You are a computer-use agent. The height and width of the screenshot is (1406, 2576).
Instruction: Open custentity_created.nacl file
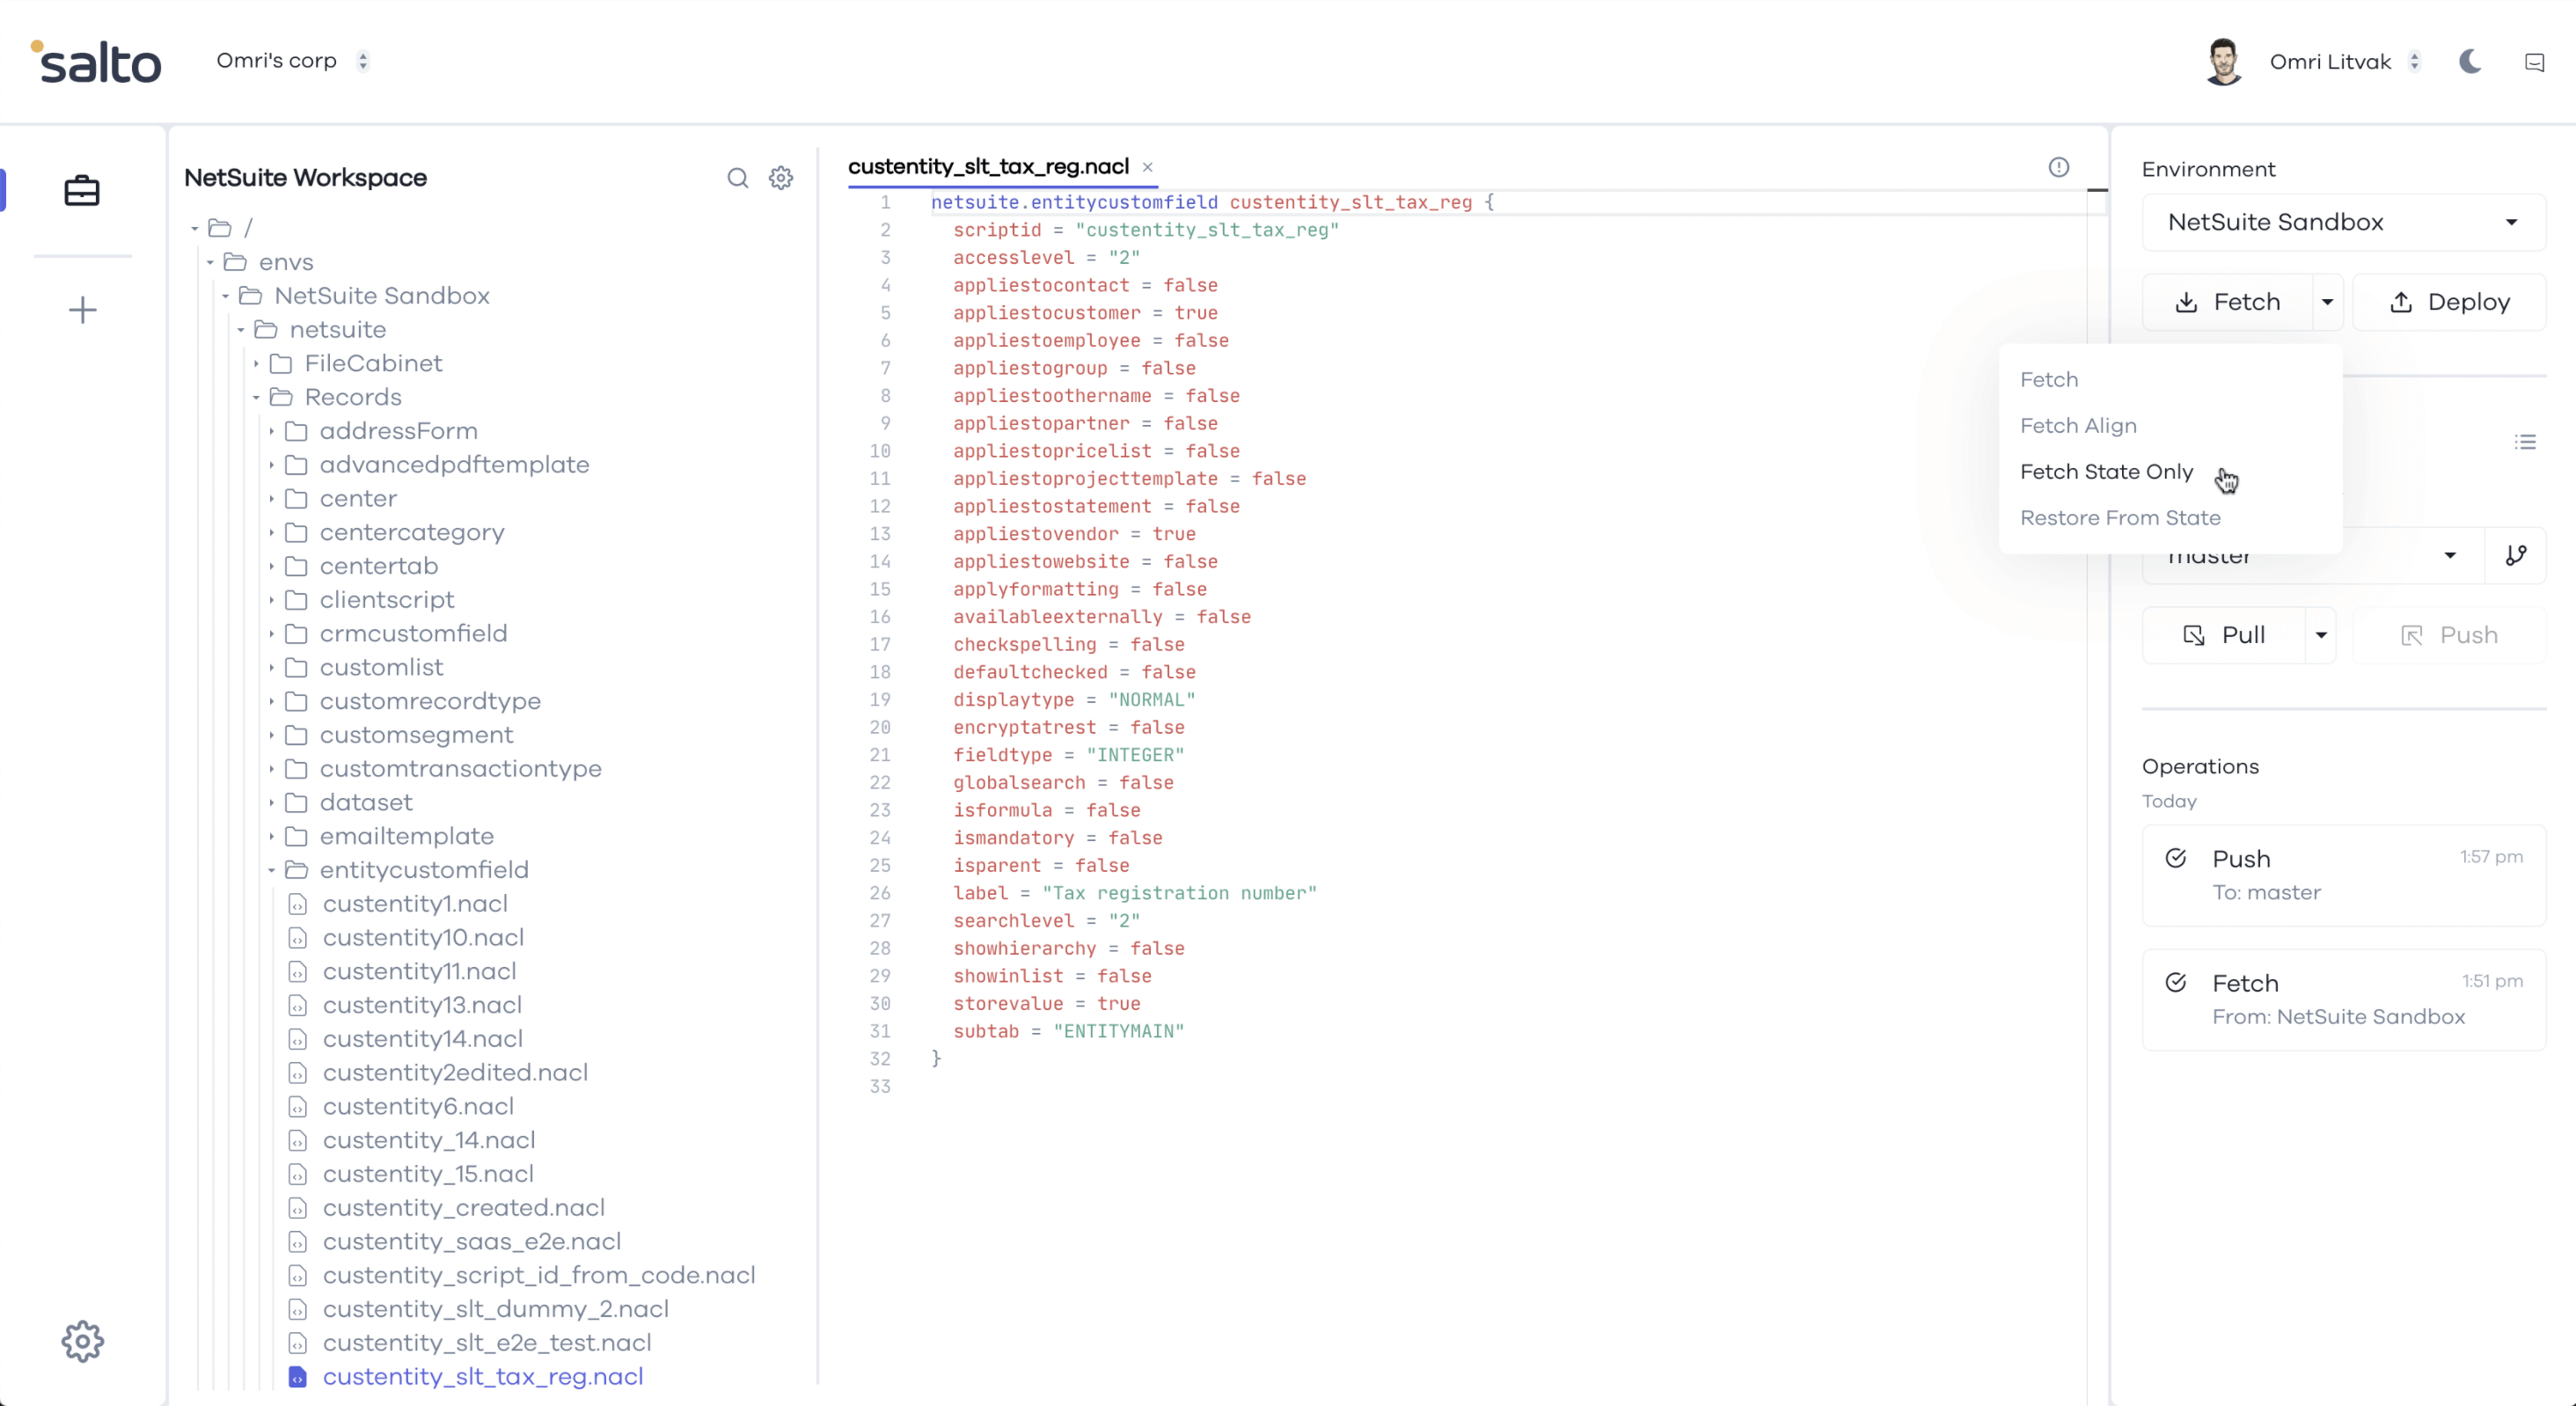point(463,1208)
